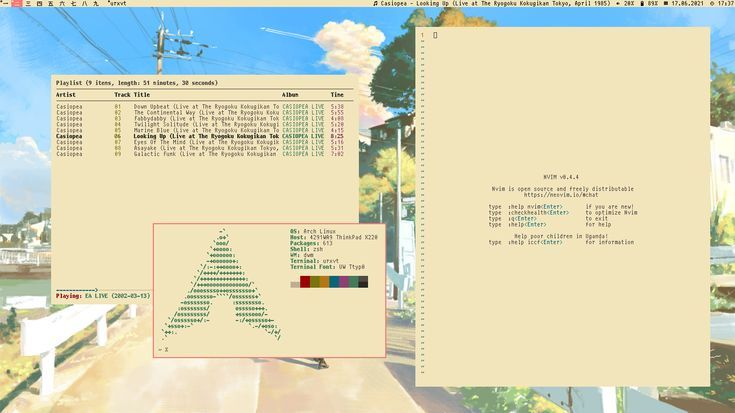The image size is (735, 413).
Task: Click the Time column header in the playlist
Action: point(337,95)
